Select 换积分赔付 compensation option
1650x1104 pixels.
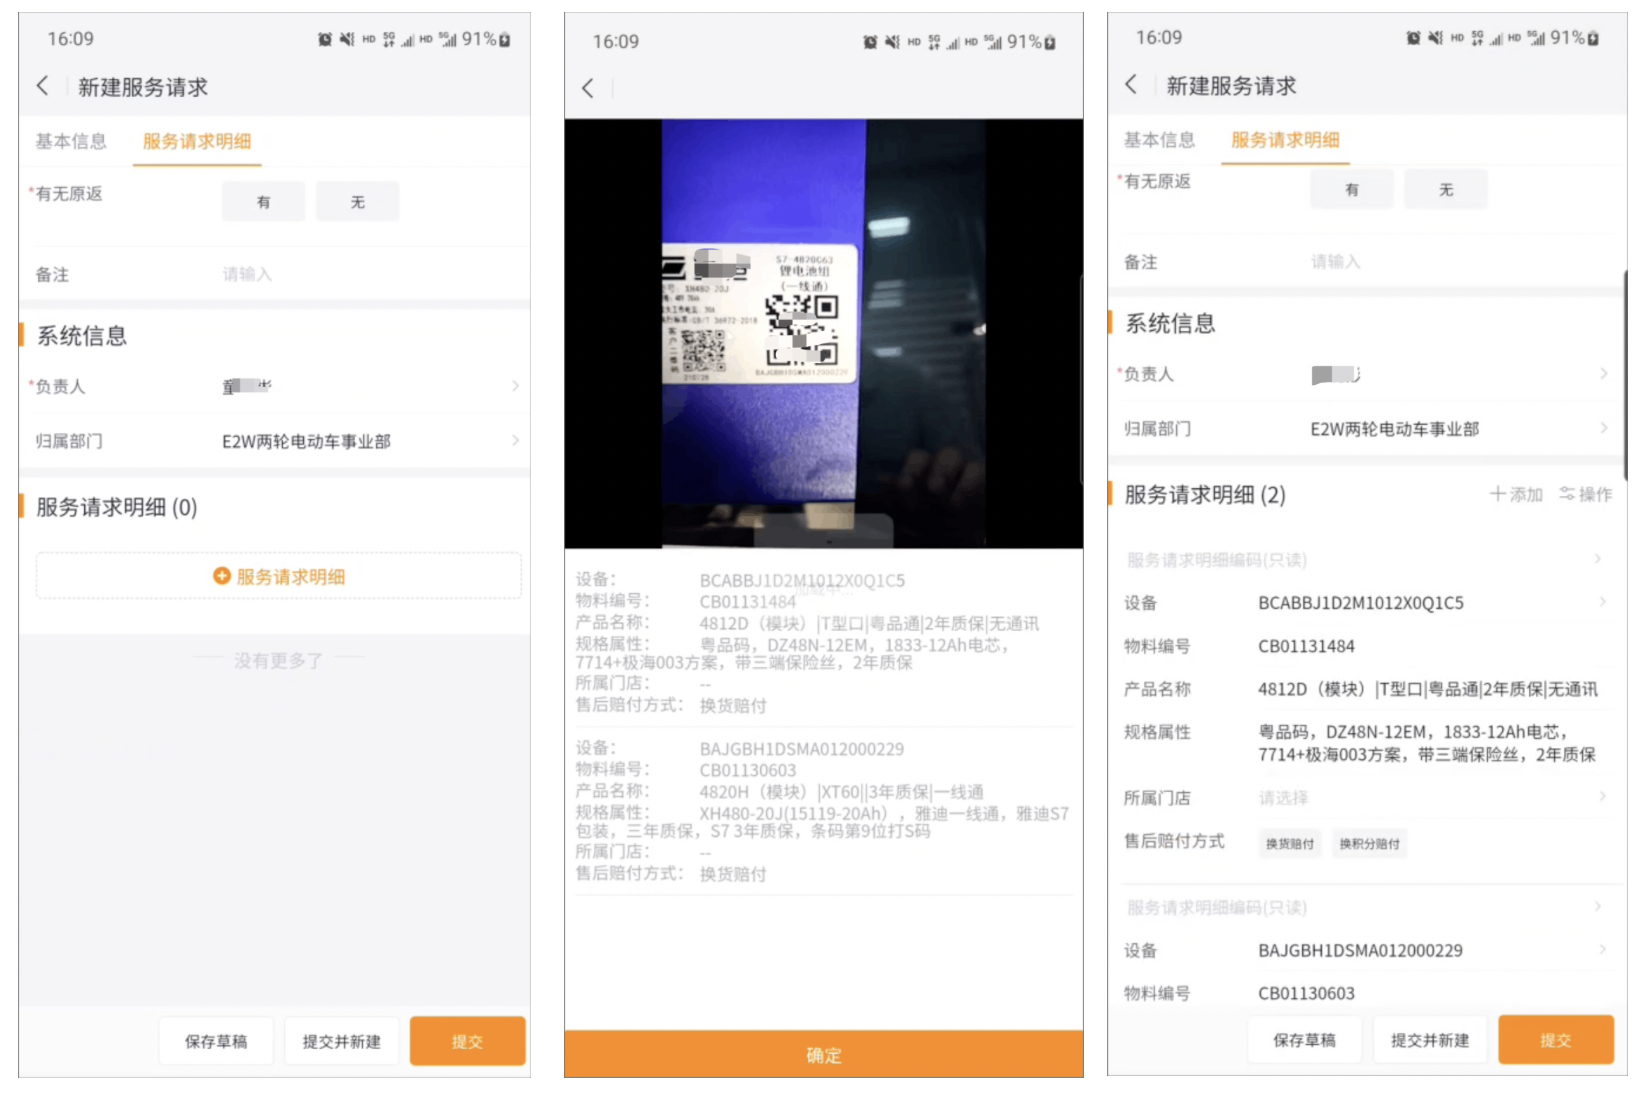coord(1370,843)
